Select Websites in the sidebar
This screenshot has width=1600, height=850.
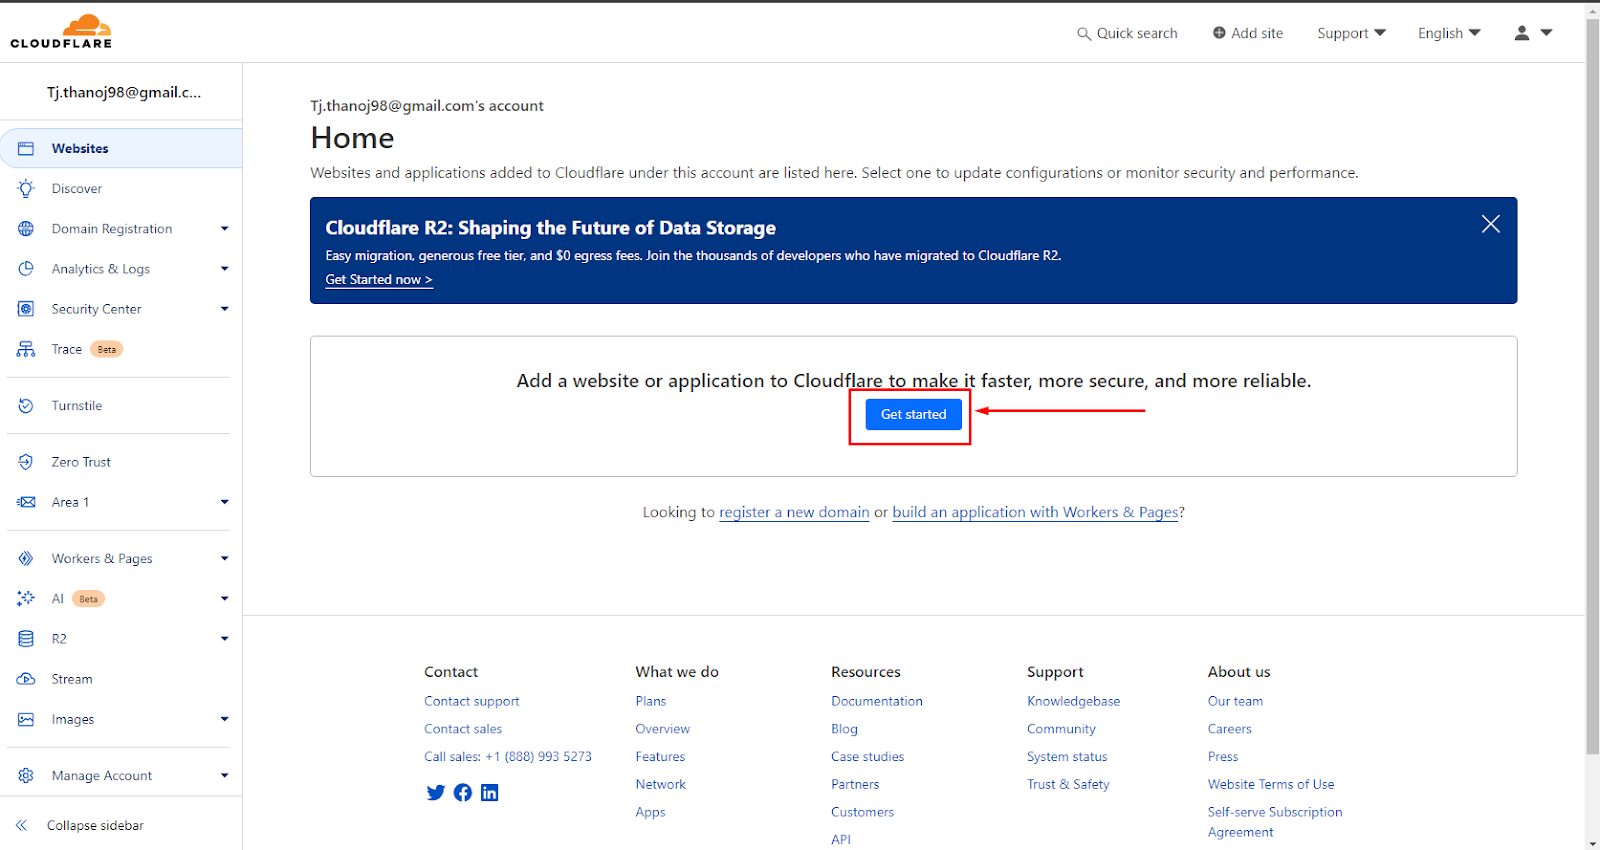[121, 148]
